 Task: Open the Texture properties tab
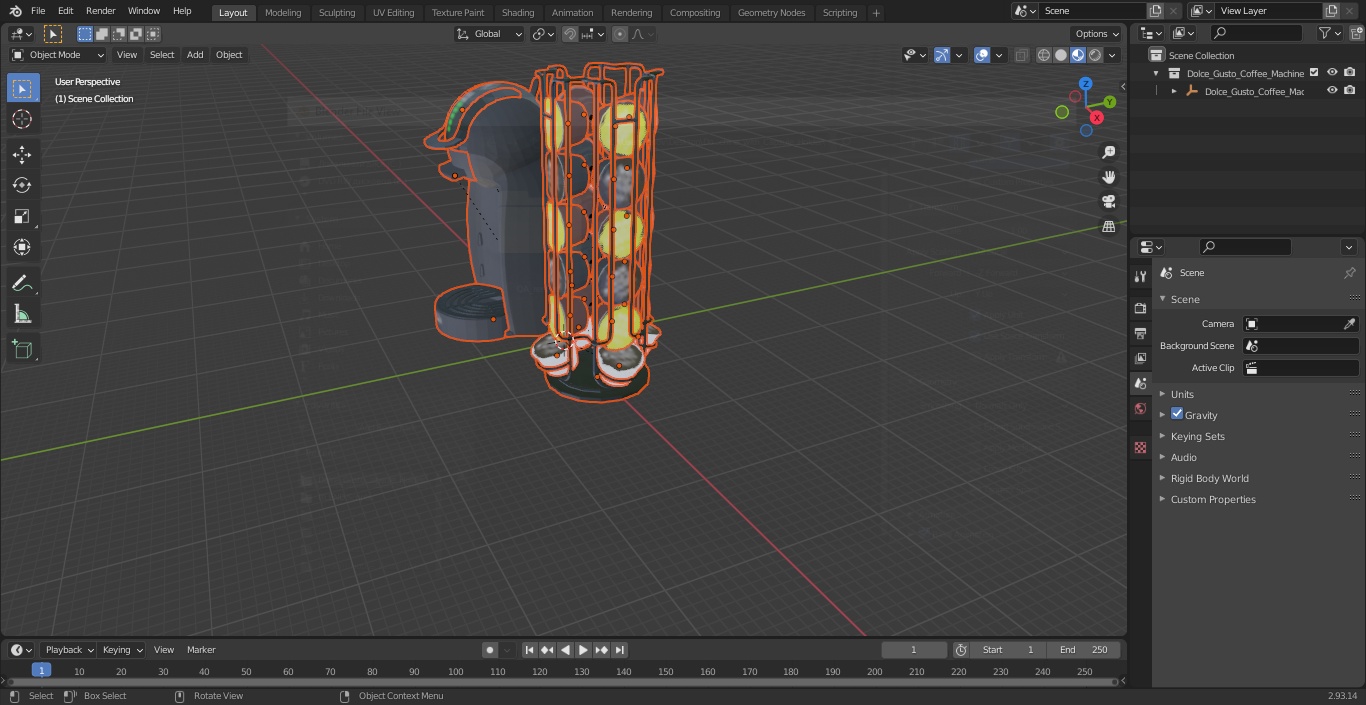point(1140,447)
